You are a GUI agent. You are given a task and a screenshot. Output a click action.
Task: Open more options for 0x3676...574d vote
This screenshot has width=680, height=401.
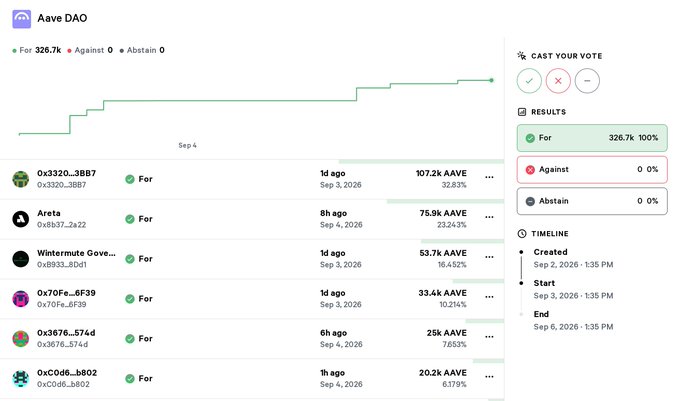coord(489,337)
